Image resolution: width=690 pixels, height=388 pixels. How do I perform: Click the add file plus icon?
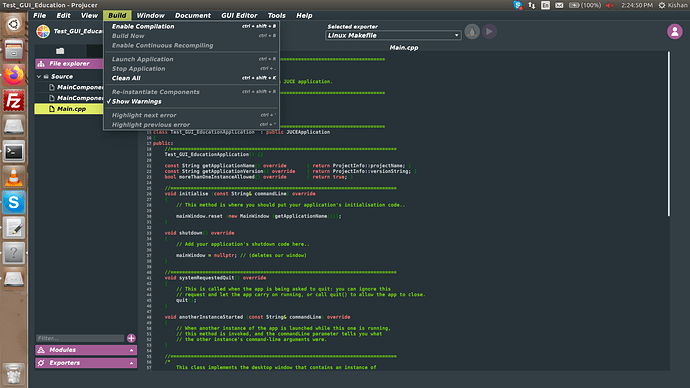(131, 338)
